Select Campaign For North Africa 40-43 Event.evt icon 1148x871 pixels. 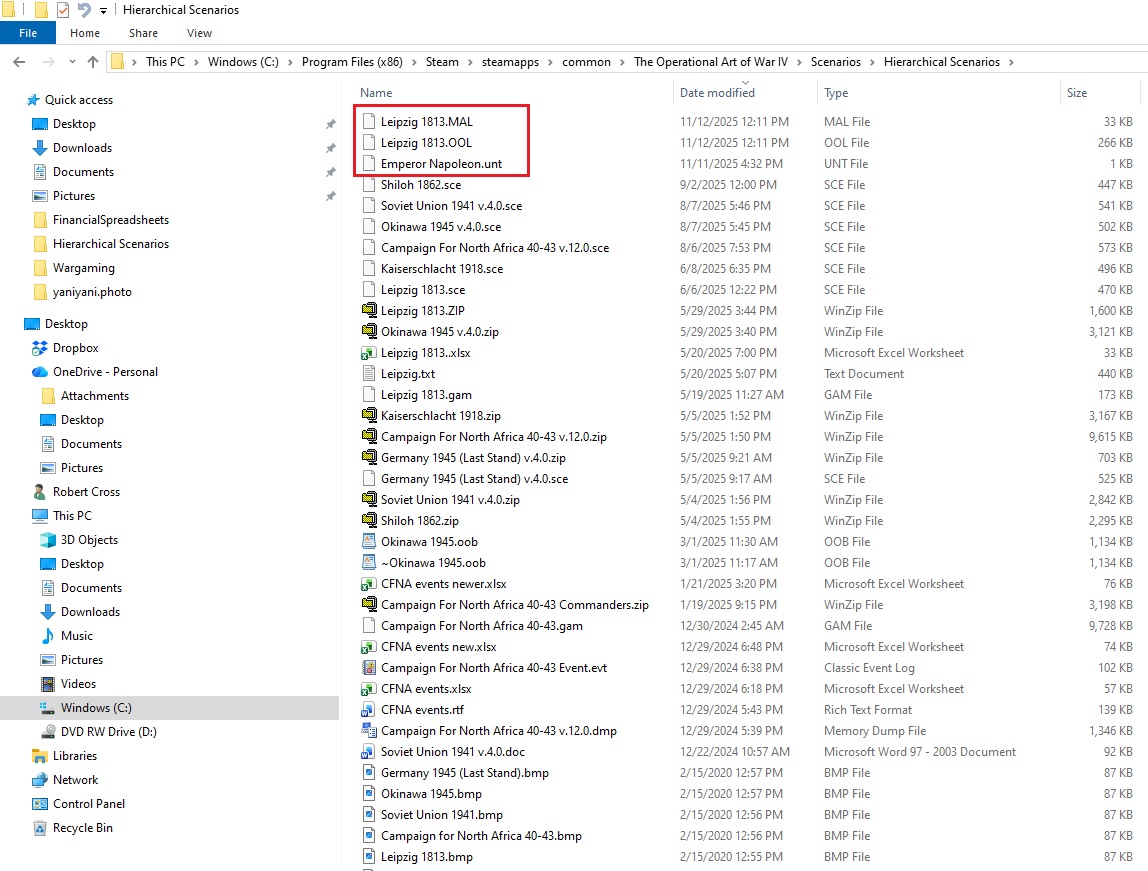[369, 668]
